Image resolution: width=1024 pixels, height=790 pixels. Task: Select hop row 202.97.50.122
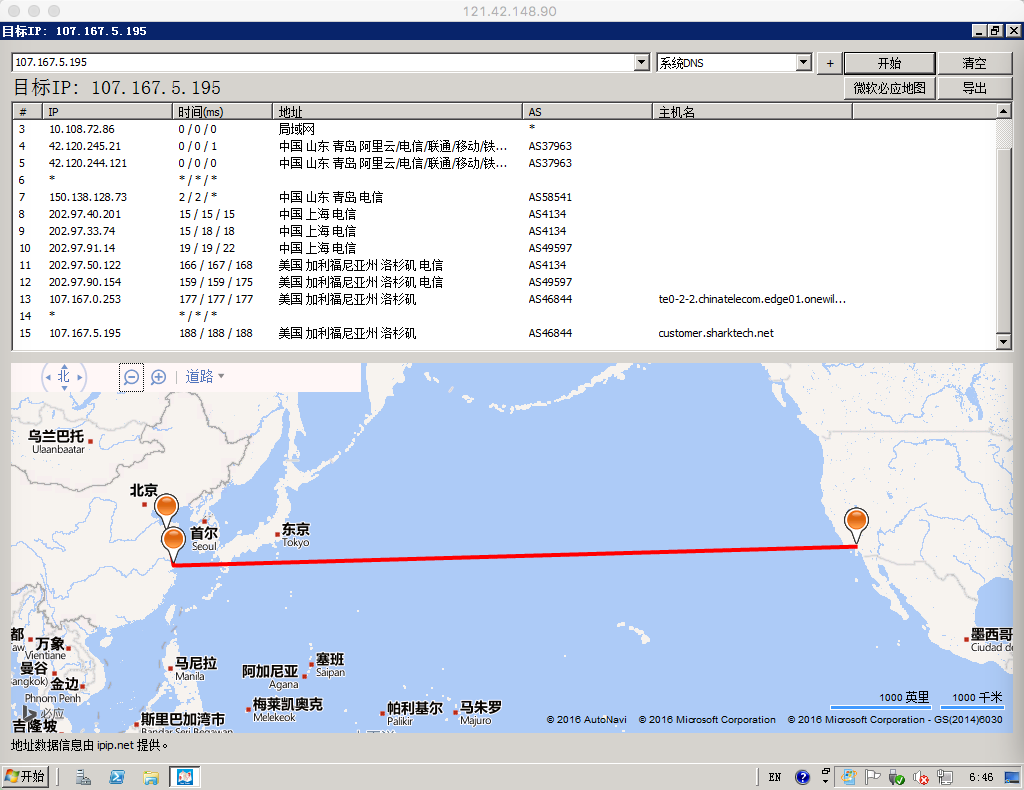[504, 265]
